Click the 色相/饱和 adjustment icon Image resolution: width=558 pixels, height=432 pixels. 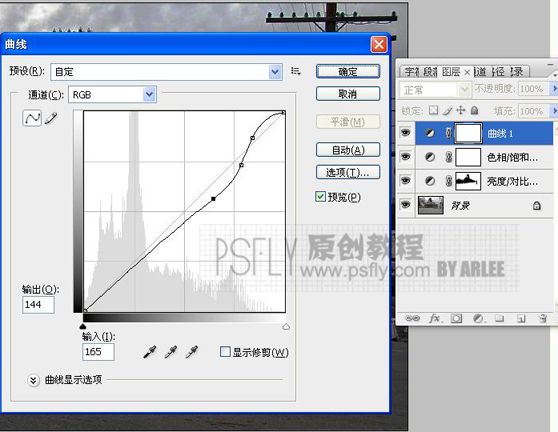coord(430,157)
